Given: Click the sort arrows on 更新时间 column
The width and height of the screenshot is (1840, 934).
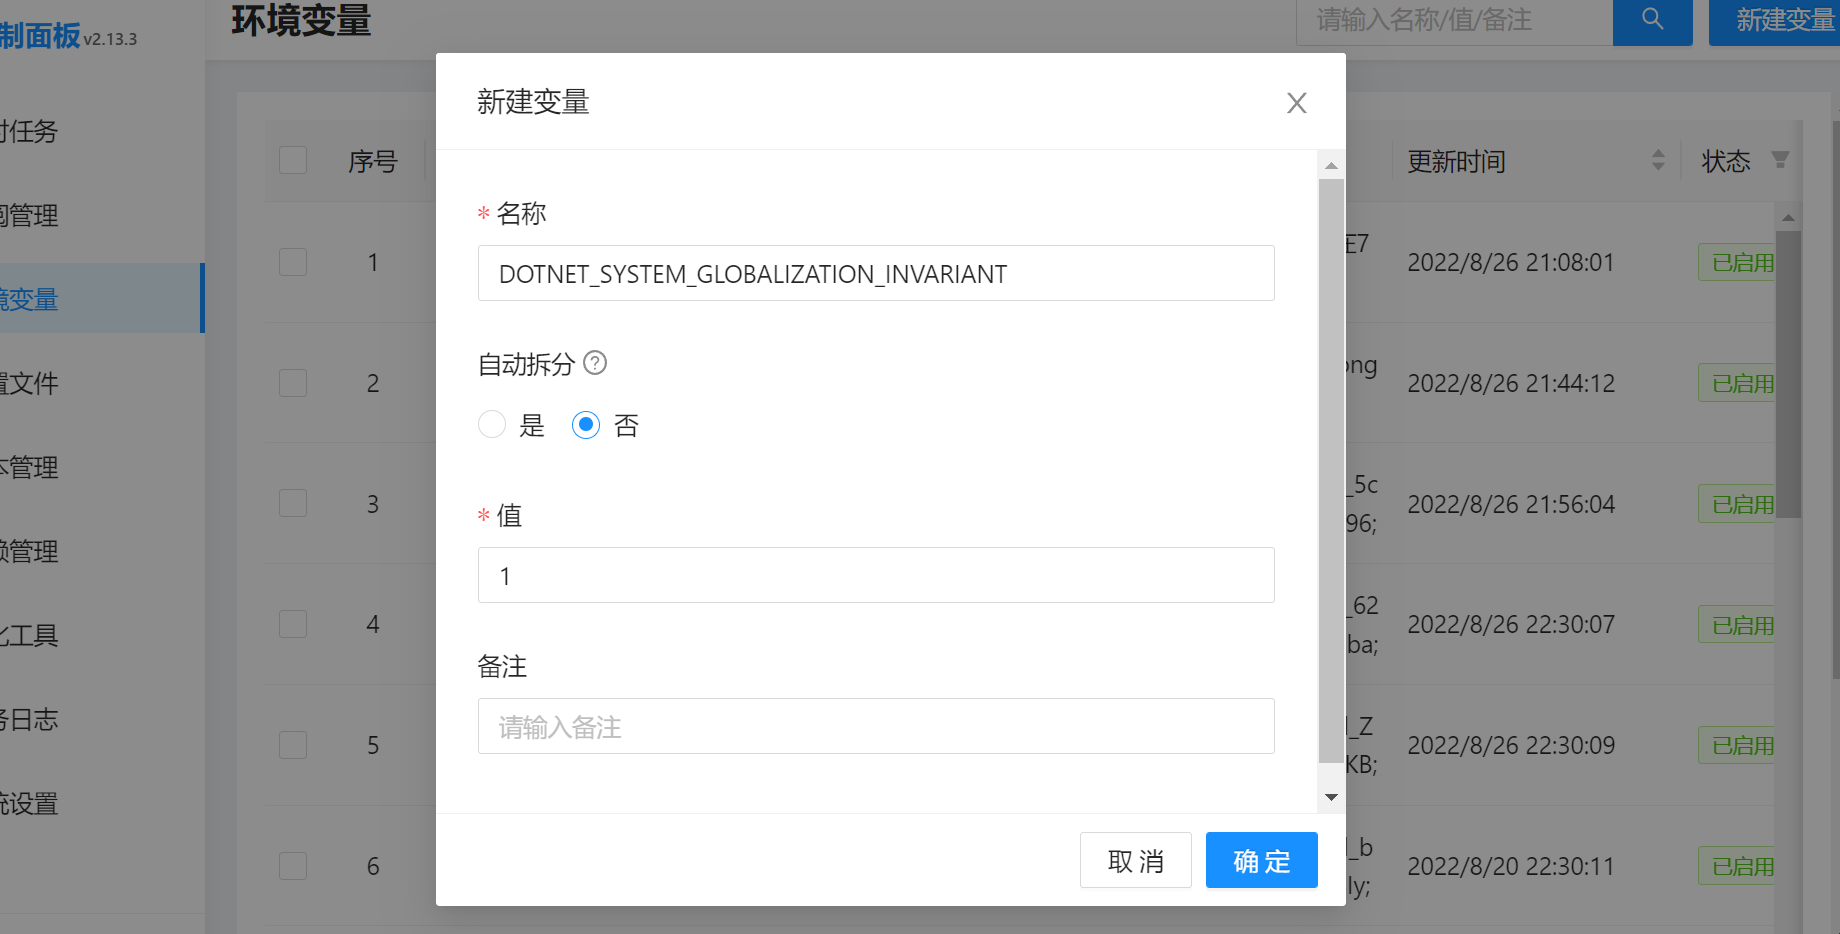Looking at the screenshot, I should [x=1660, y=160].
